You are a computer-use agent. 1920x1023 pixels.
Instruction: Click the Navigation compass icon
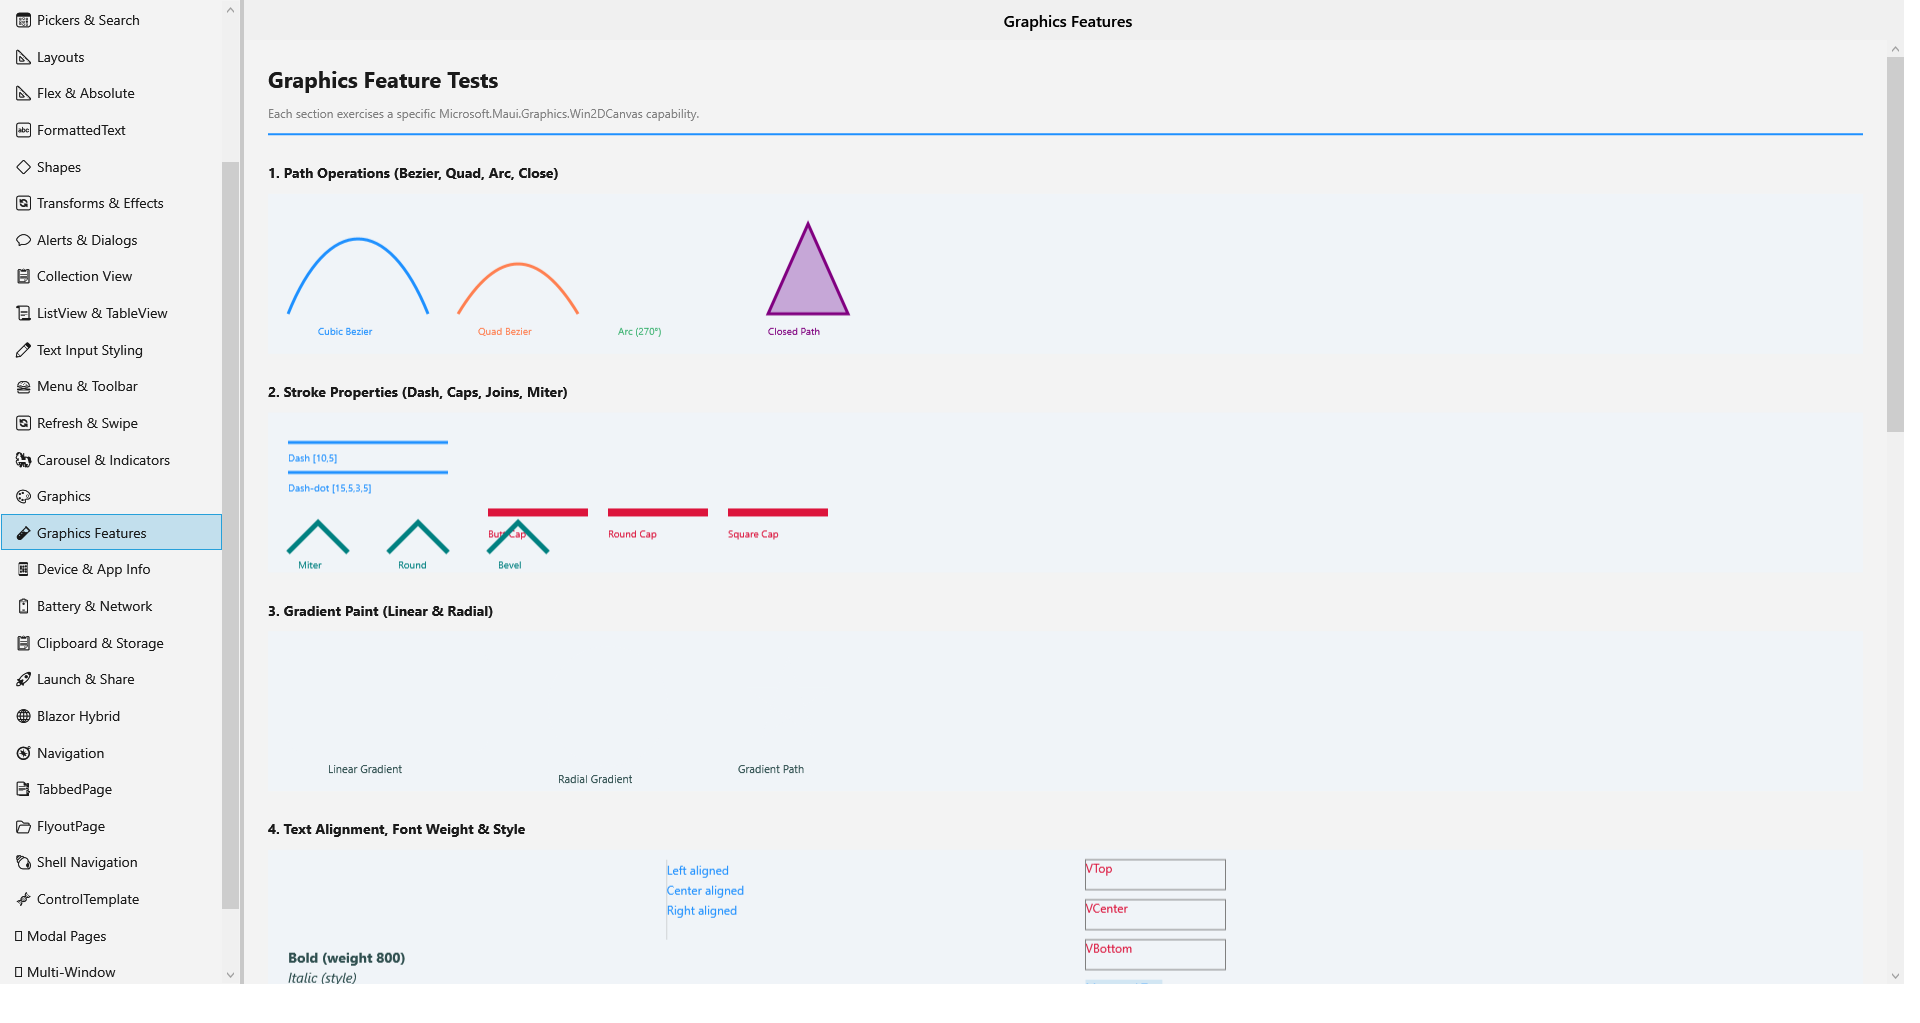click(23, 753)
